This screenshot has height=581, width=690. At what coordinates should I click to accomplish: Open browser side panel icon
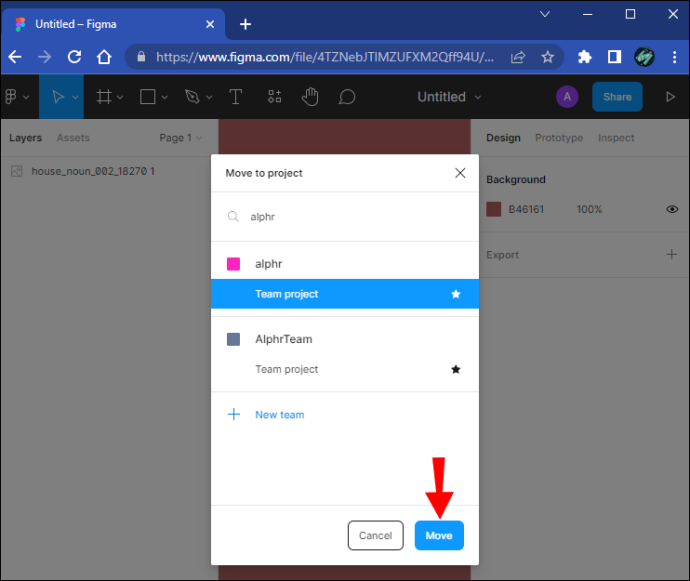click(614, 57)
